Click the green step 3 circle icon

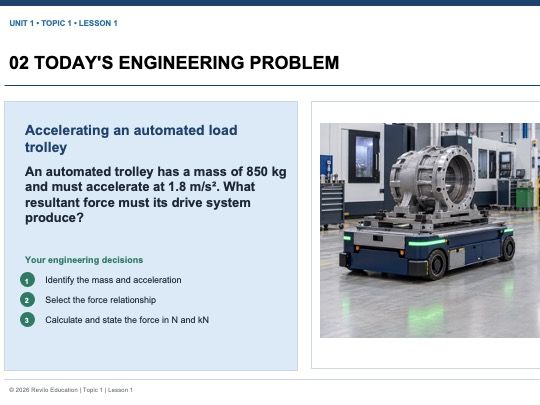[x=27, y=320]
